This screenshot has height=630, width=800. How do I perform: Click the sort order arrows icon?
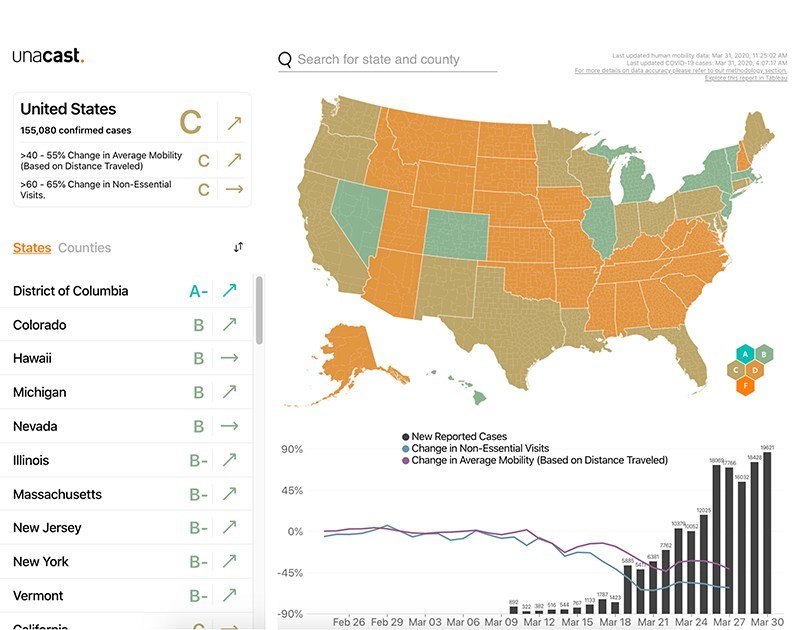(238, 247)
